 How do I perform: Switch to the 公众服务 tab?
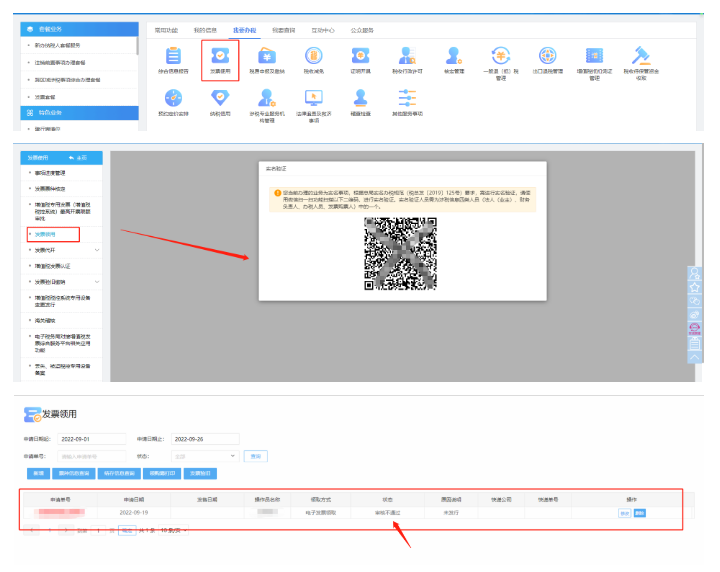click(362, 30)
